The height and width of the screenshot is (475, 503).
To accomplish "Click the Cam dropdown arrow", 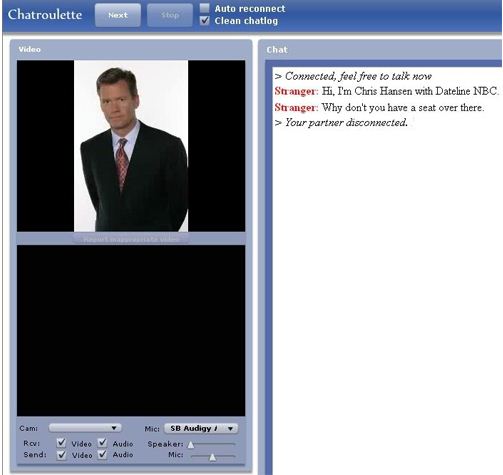I will coord(114,428).
